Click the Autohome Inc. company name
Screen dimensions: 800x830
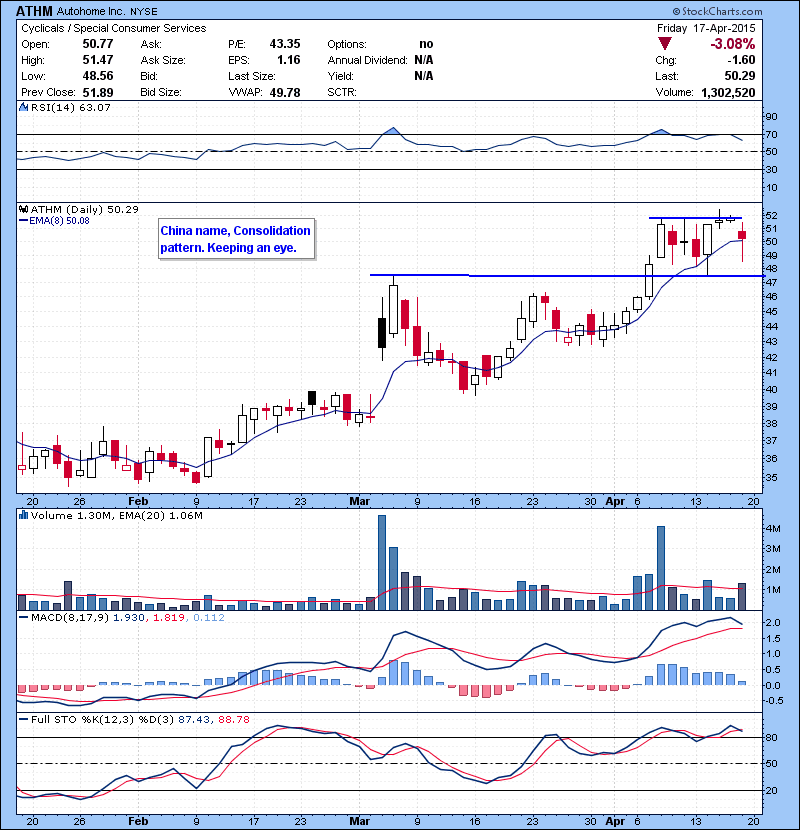point(91,11)
